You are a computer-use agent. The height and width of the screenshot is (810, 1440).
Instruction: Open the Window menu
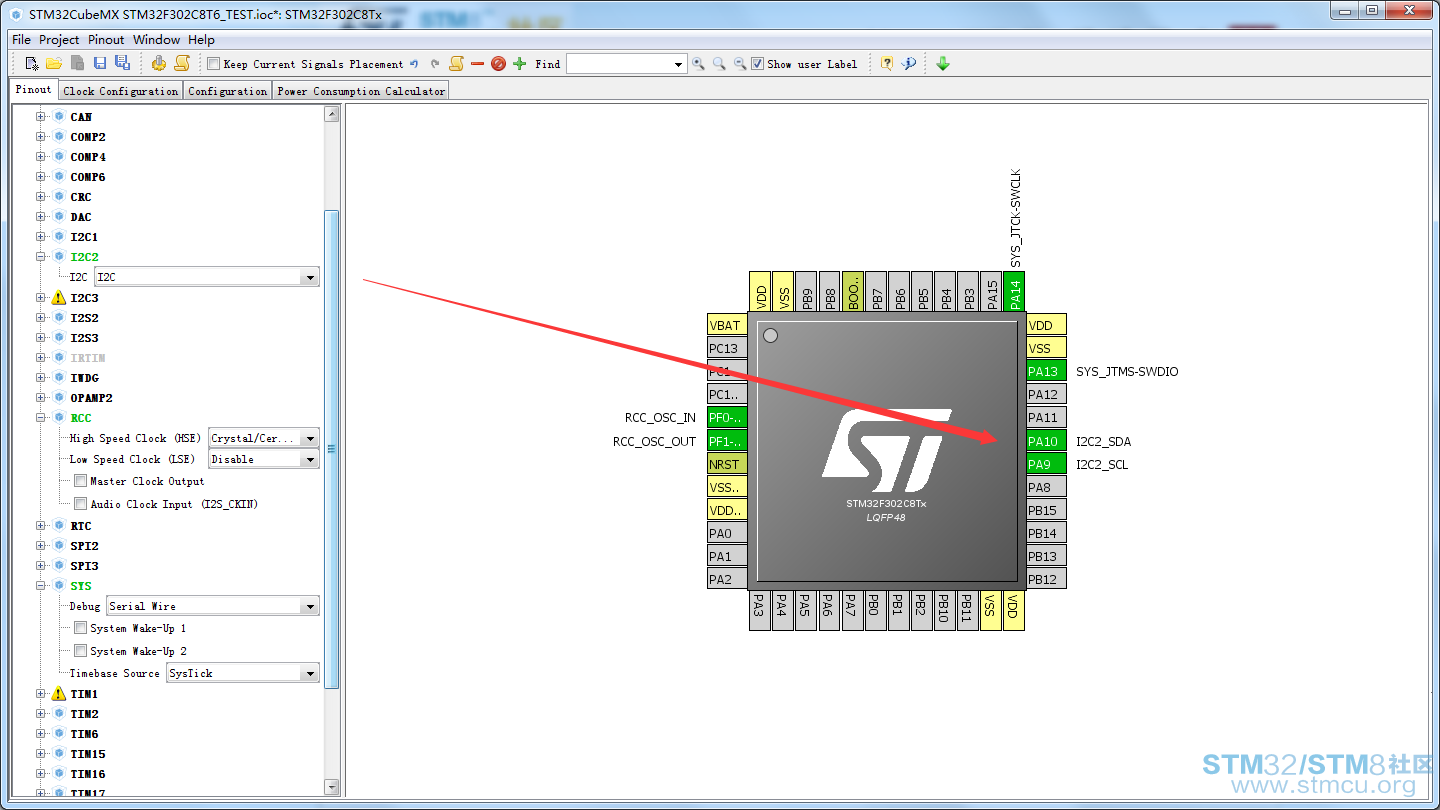click(156, 40)
